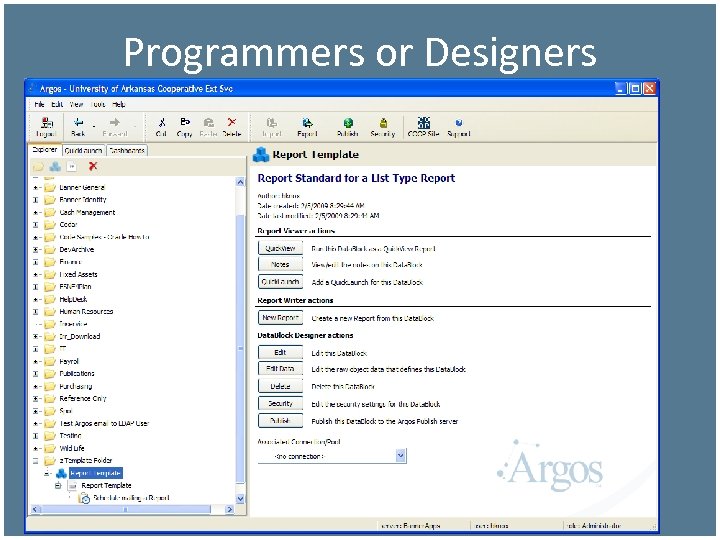Click the Copy toolbar icon

(x=185, y=122)
